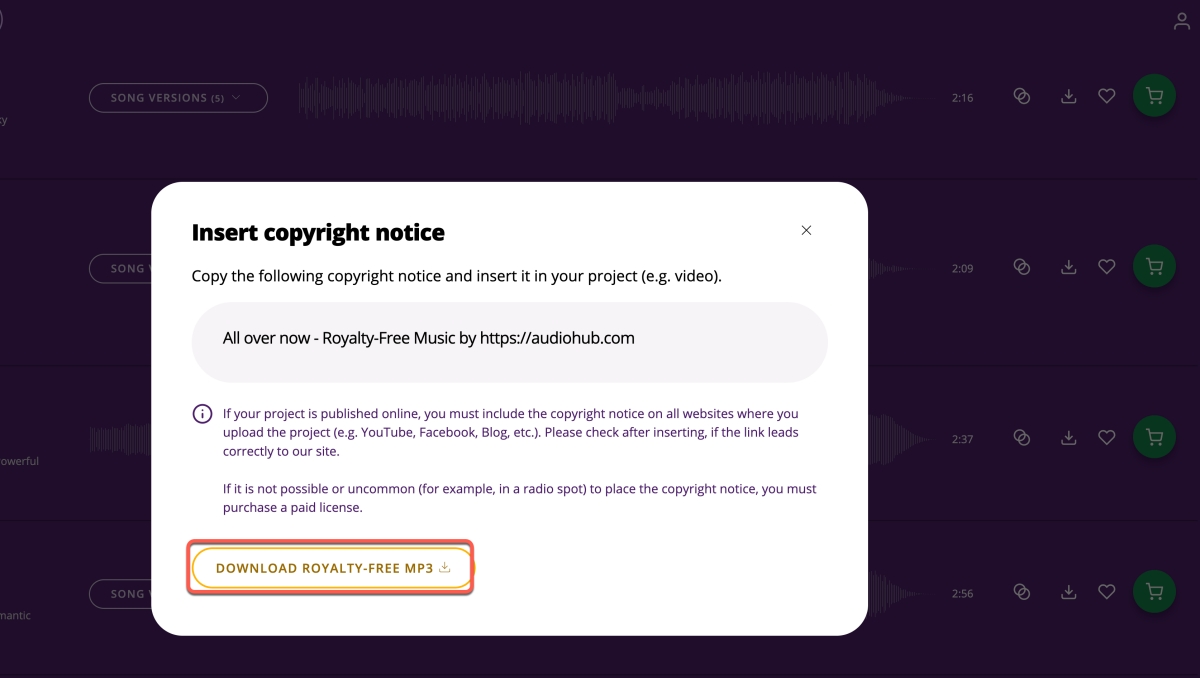Download the 2:37 track

(1068, 438)
